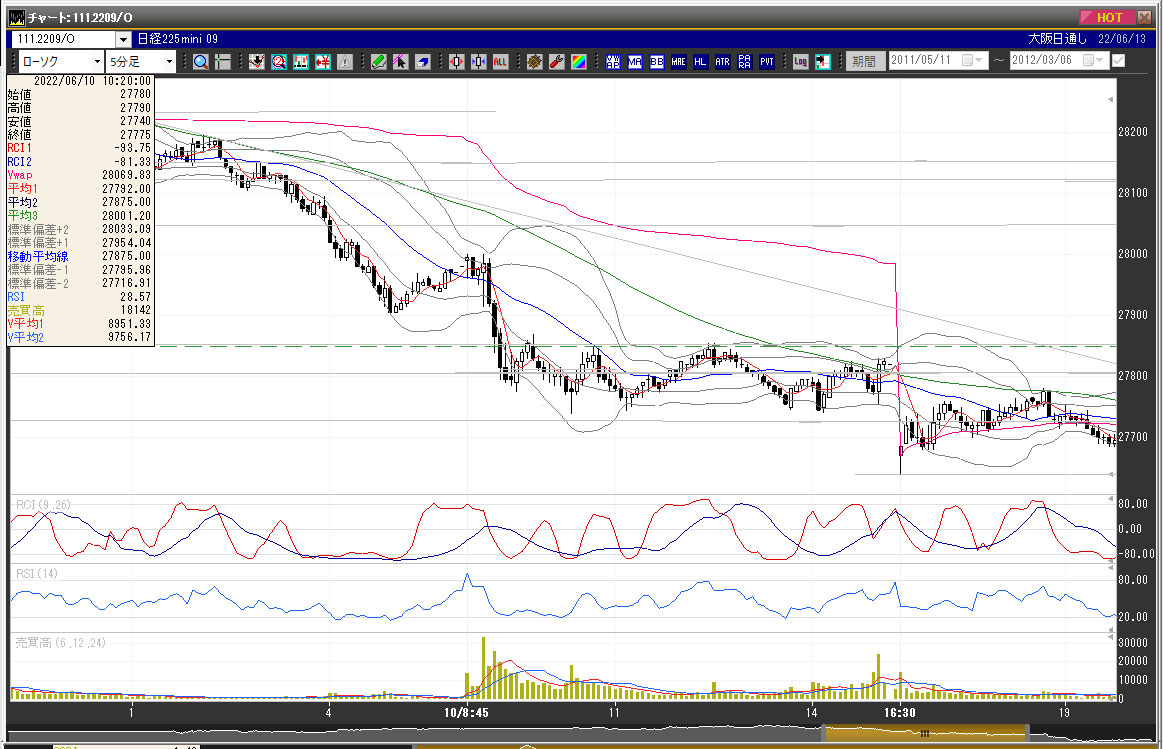Select the eraser tool
This screenshot has height=749, width=1163.
coord(423,62)
